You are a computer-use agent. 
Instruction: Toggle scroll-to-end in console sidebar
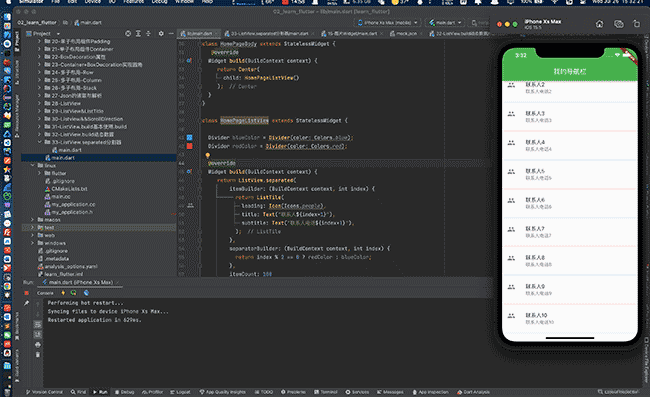(38, 334)
